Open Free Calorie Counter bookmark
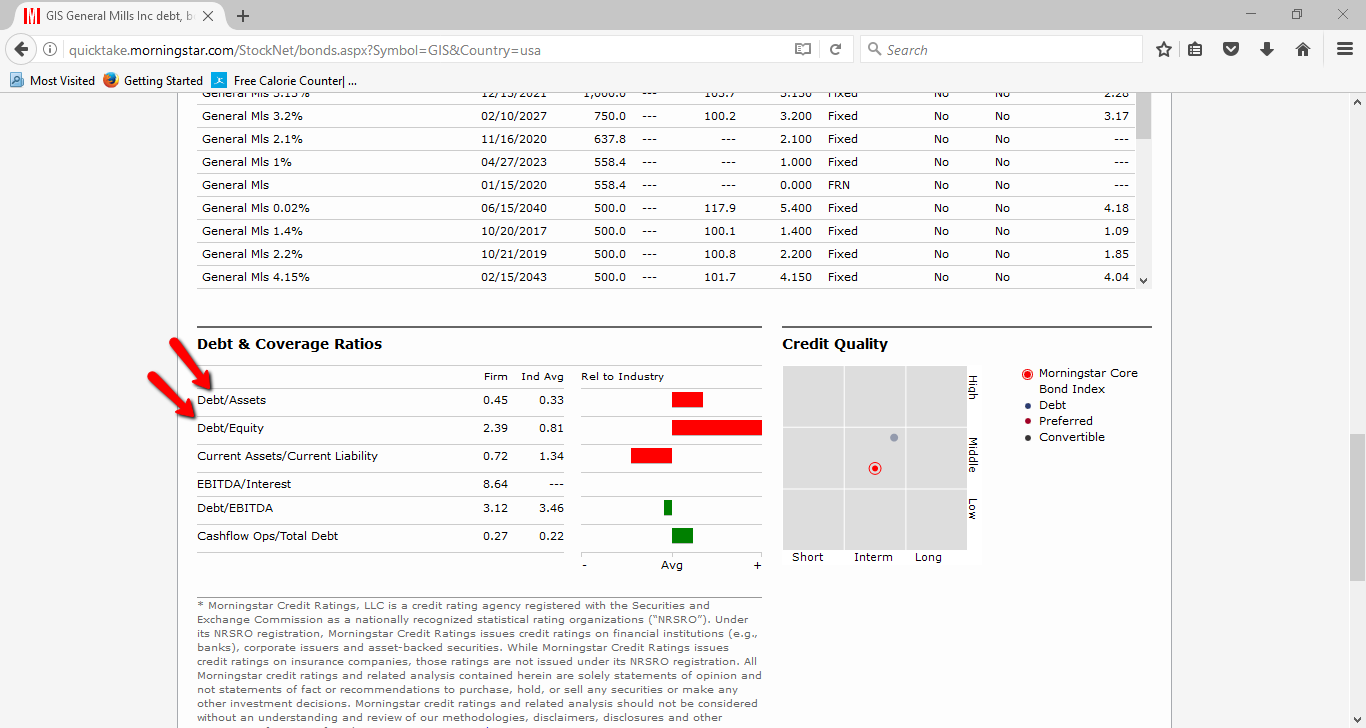The width and height of the screenshot is (1366, 728). (x=283, y=80)
